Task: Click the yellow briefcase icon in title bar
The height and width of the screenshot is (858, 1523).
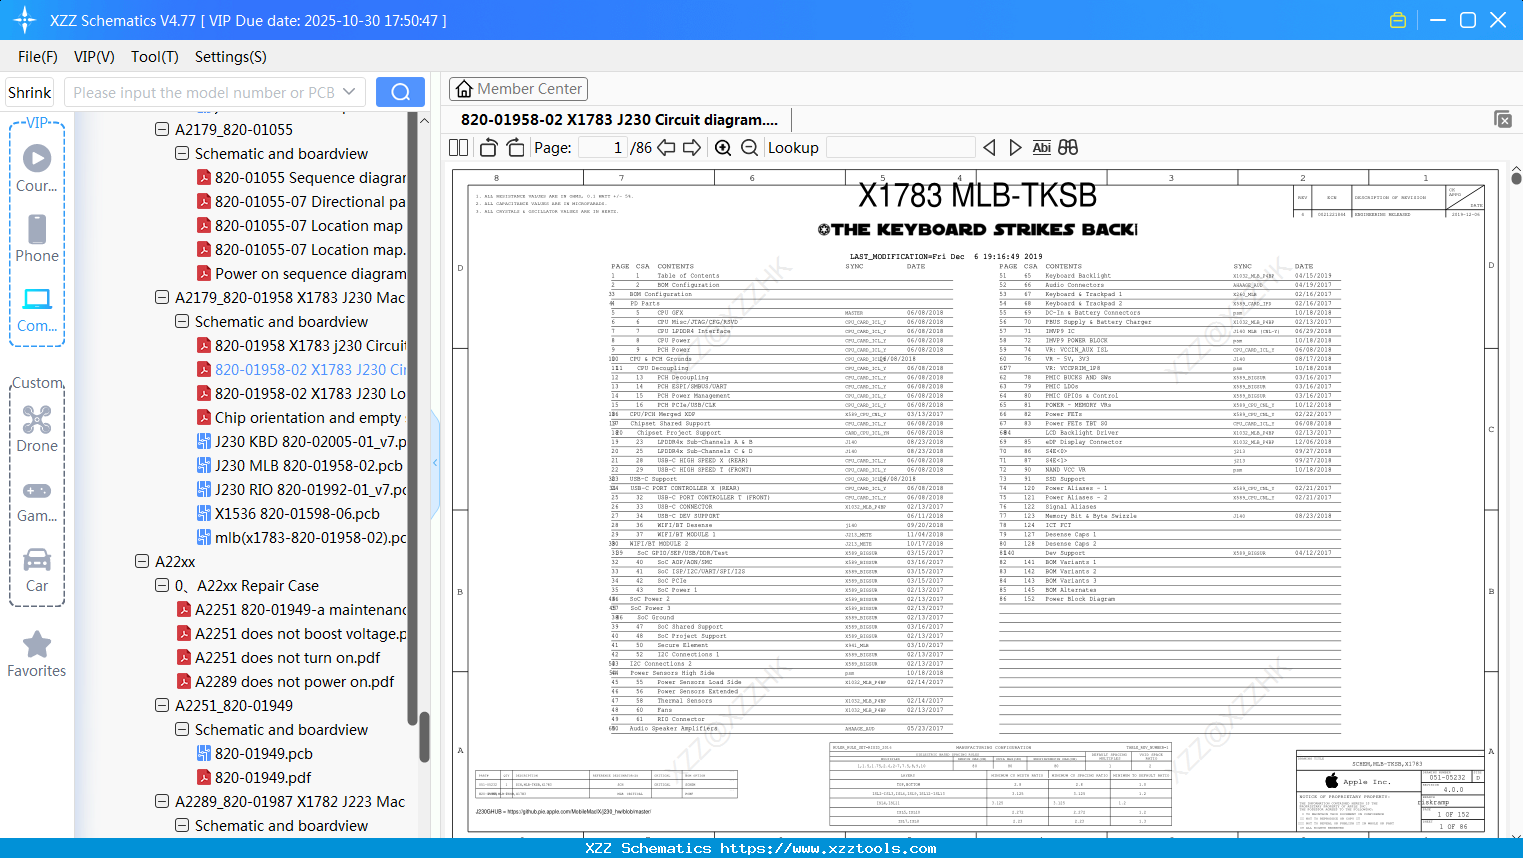Action: click(1398, 20)
